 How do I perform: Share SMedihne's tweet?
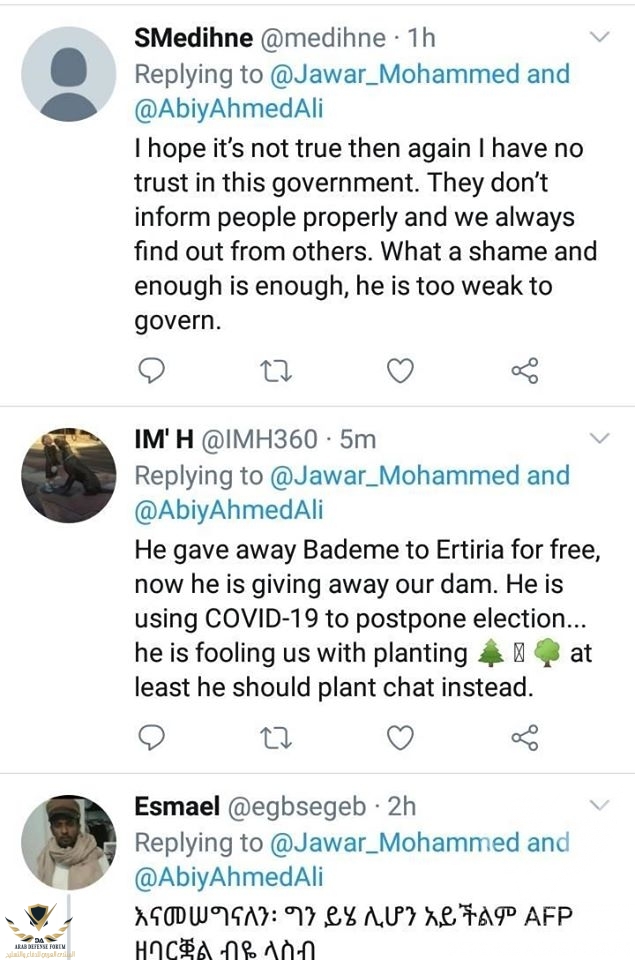coord(525,371)
